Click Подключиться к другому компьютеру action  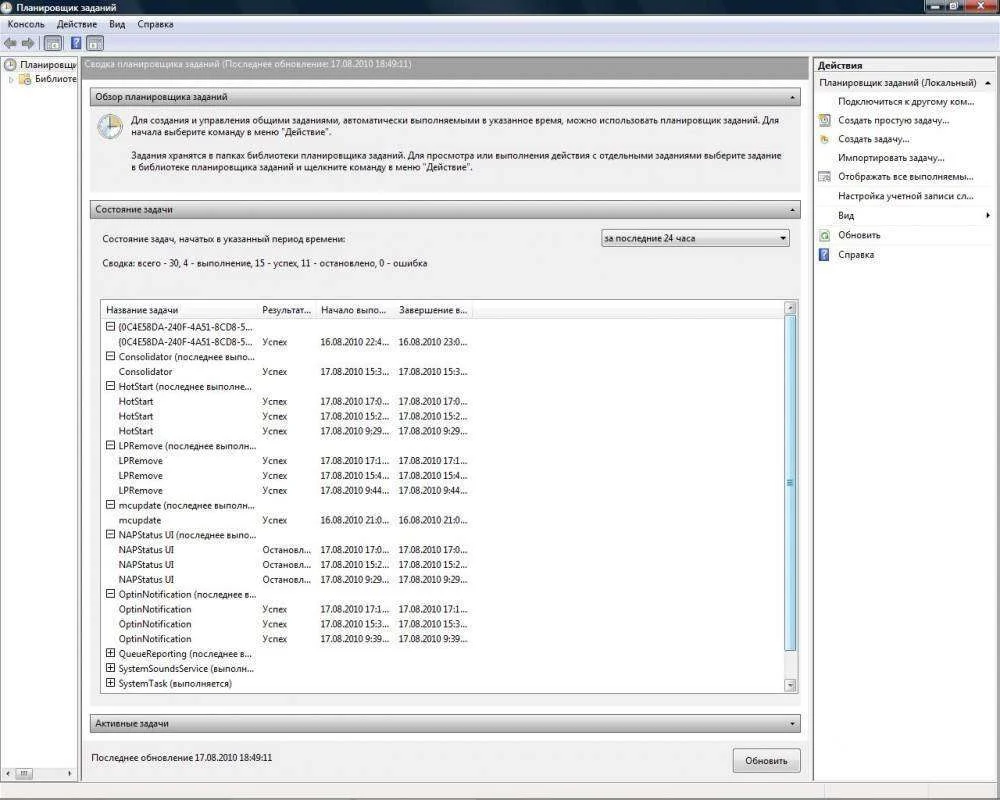point(906,101)
